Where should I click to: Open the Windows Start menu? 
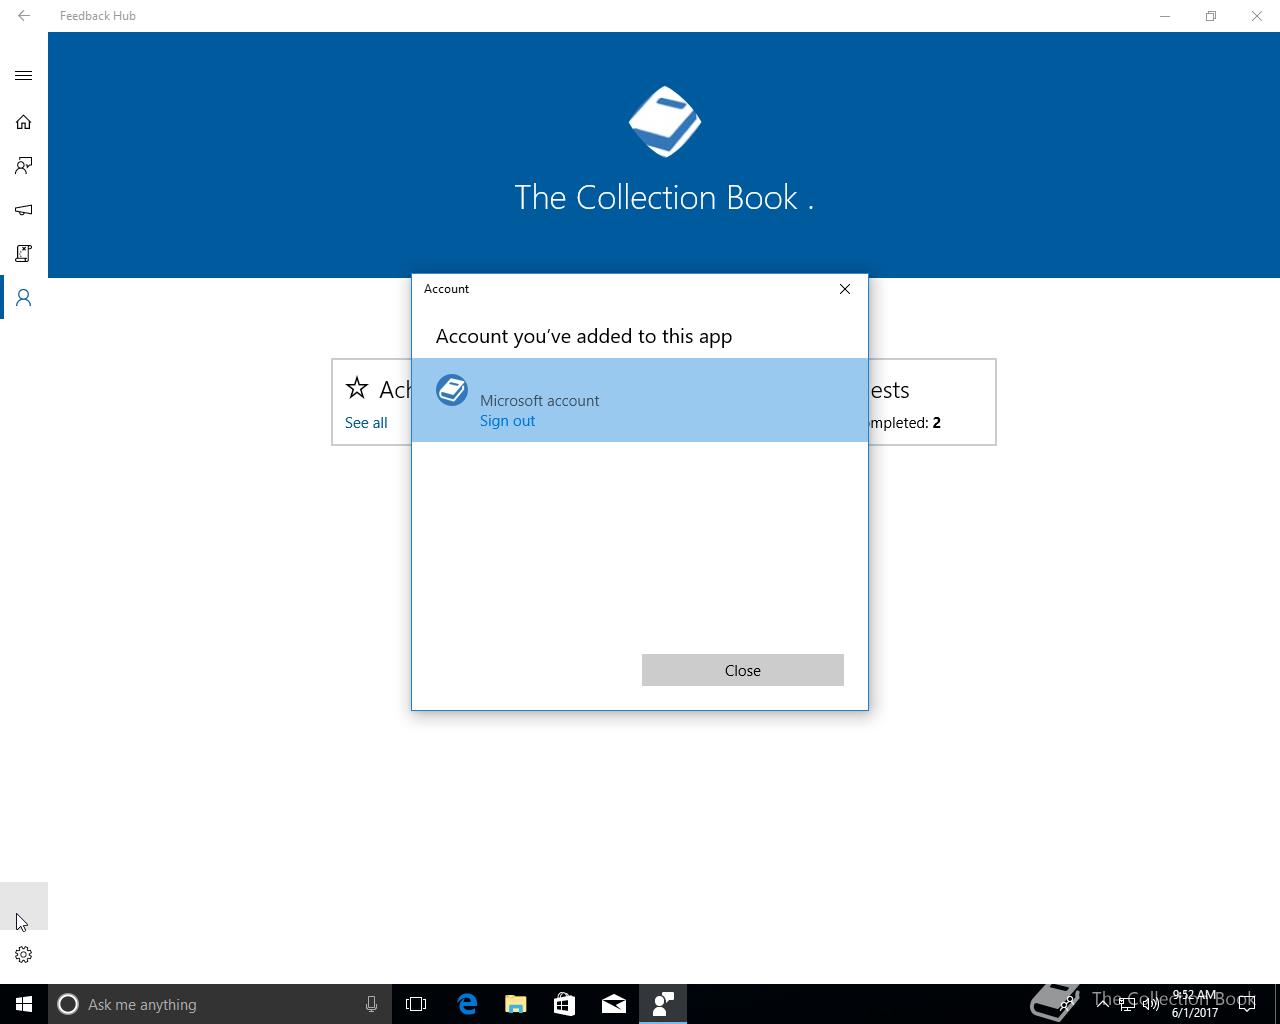tap(24, 1004)
